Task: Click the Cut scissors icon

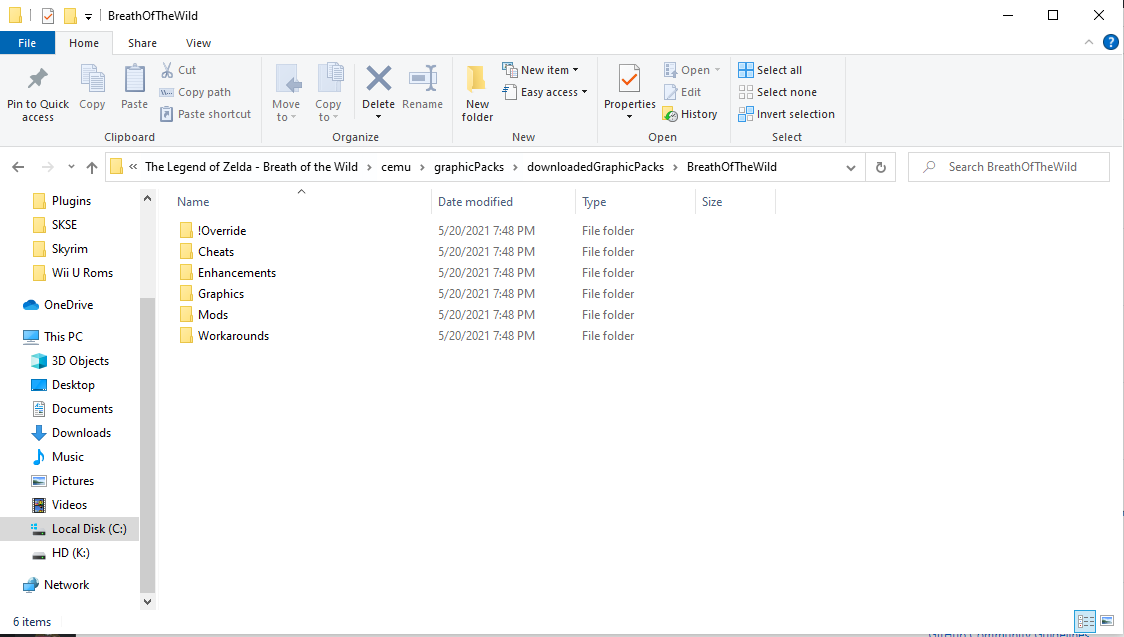Action: 168,69
